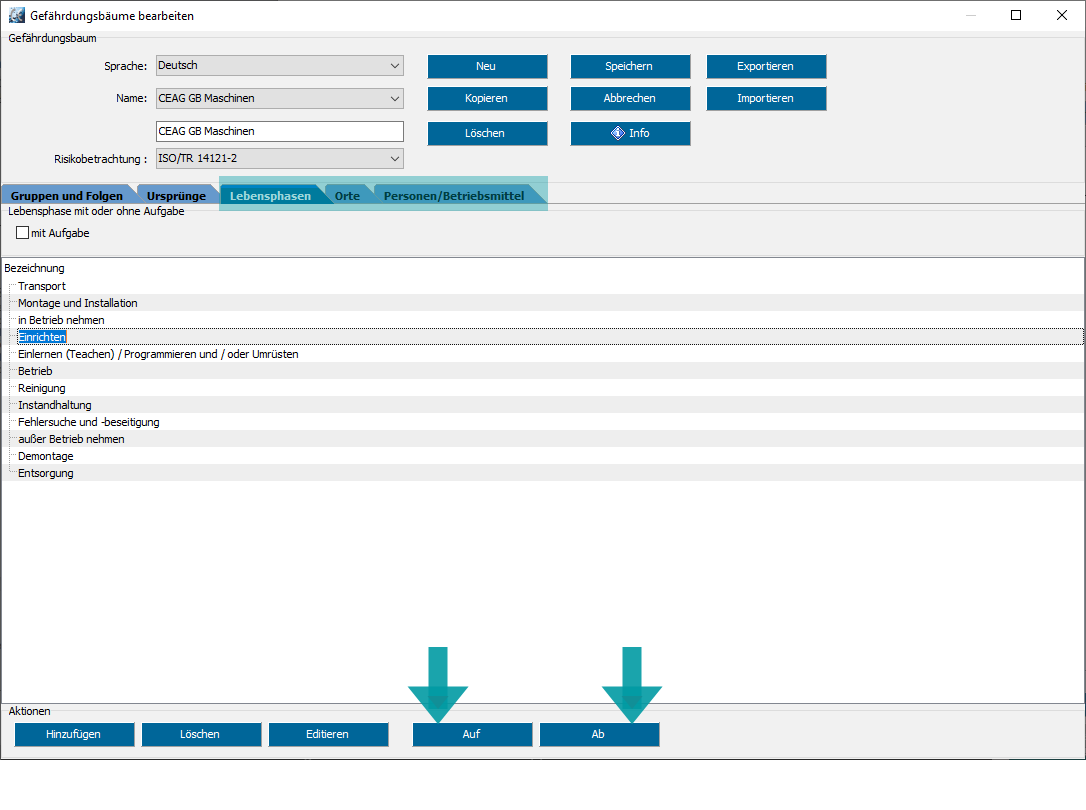Viewport: 1086px width, 810px height.
Task: Select the Instandhaltung tree entry
Action: 55,405
